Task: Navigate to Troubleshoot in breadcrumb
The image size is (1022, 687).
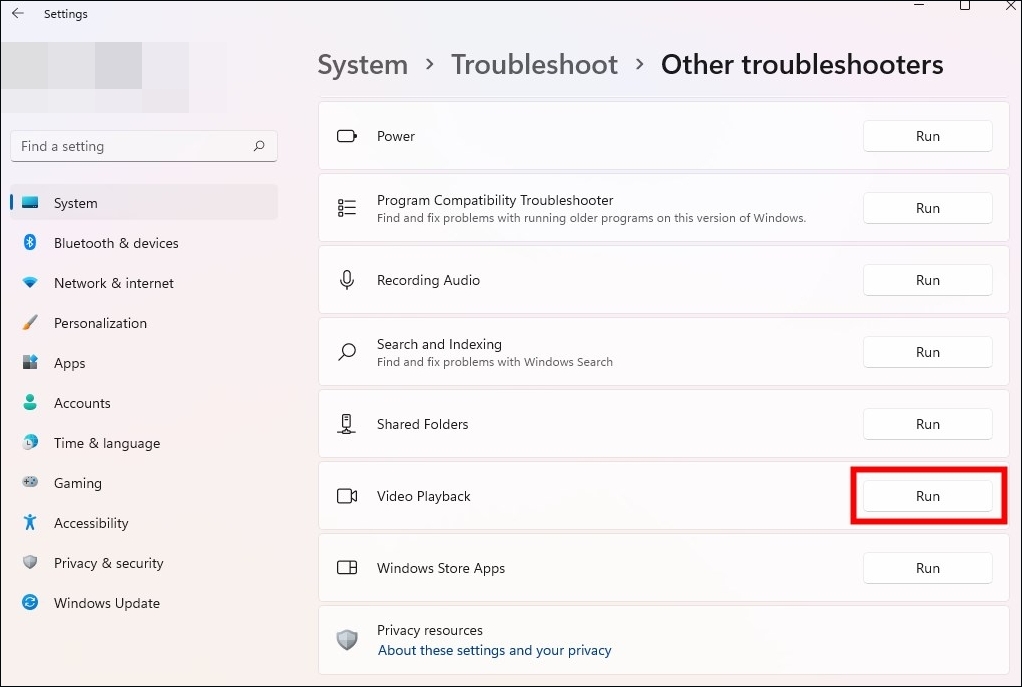Action: 534,65
